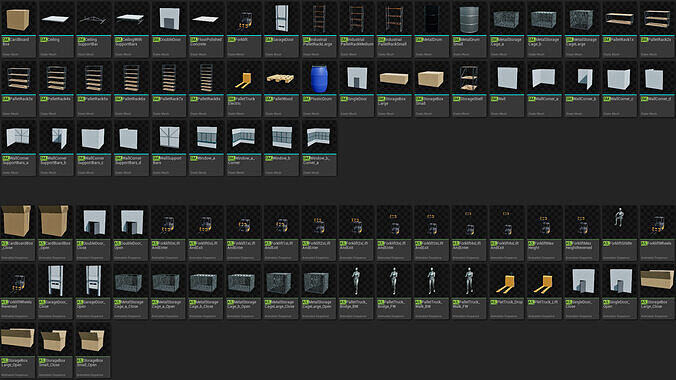Select the SM_Window_b_Corner_a asset
Image resolution: width=676 pixels, height=380 pixels.
(x=319, y=148)
